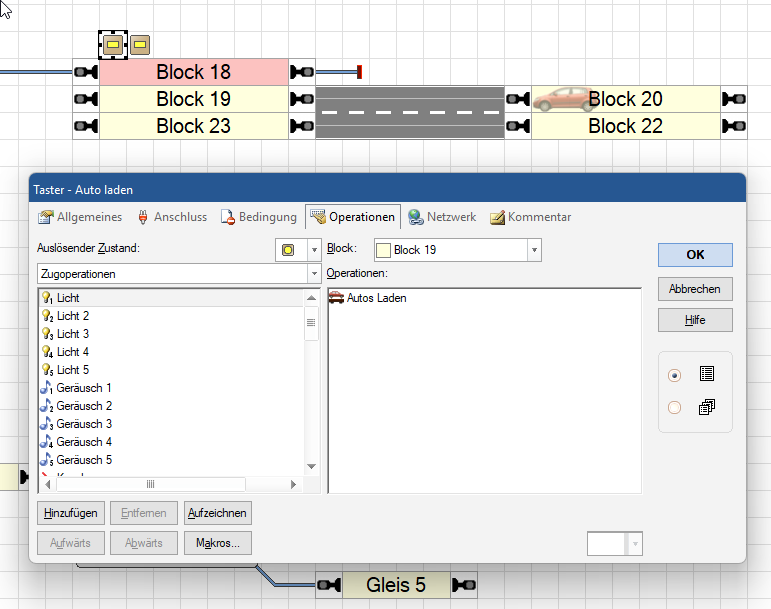The width and height of the screenshot is (771, 609).
Task: Select the stacked pages radio button
Action: pos(674,407)
